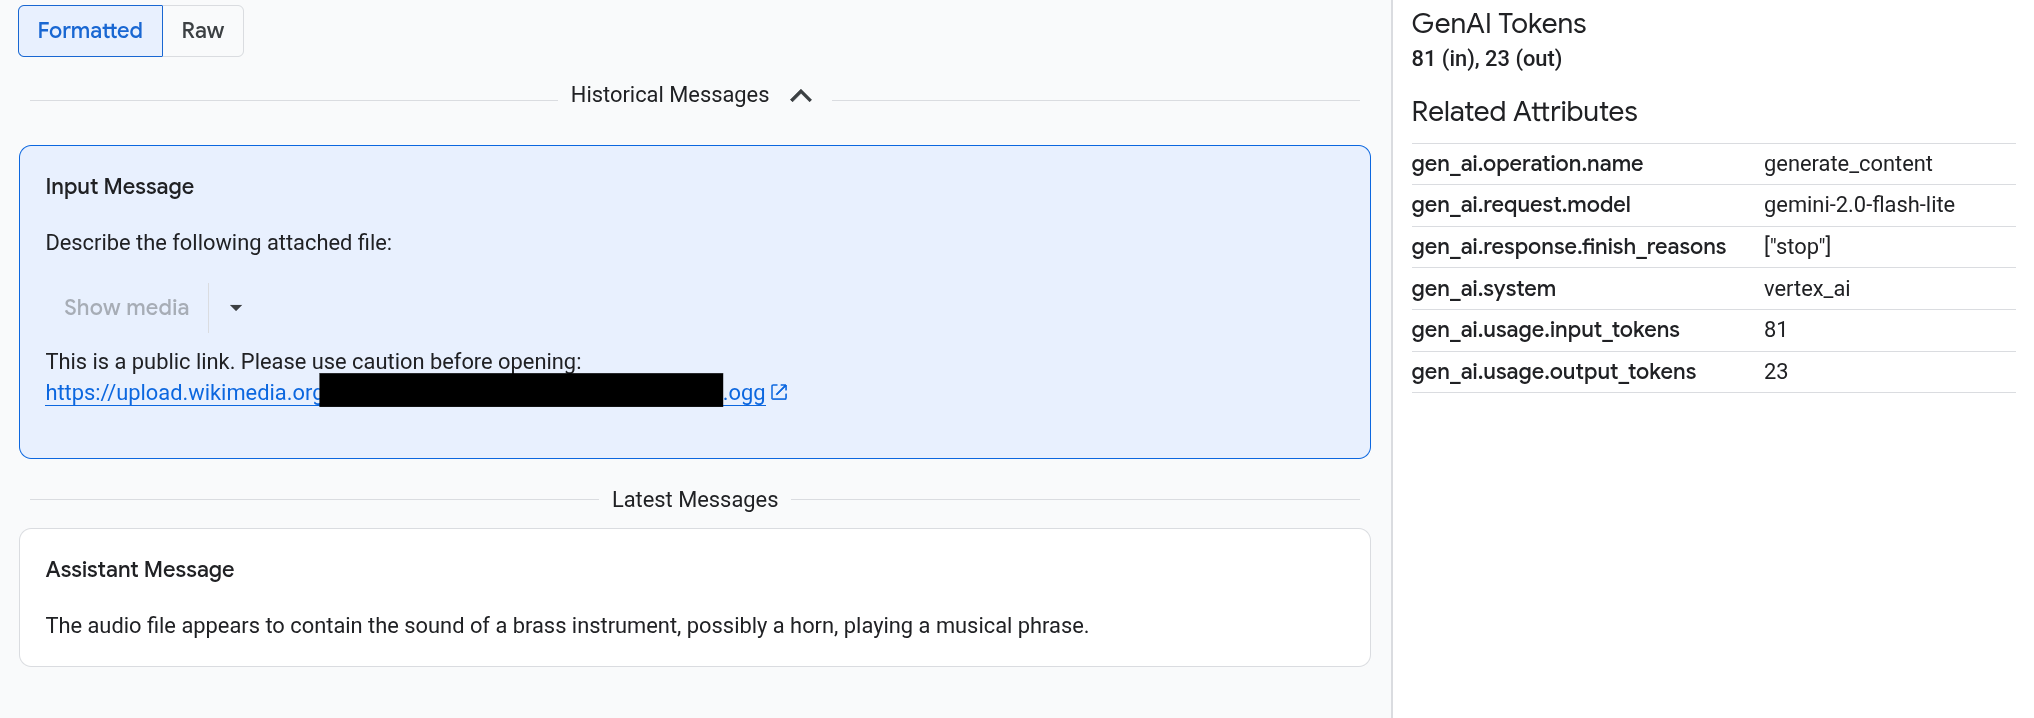Screen dimensions: 2034x718
Task: Click the gen_ai.usage.output_tokens attribute key
Action: [x=1553, y=372]
